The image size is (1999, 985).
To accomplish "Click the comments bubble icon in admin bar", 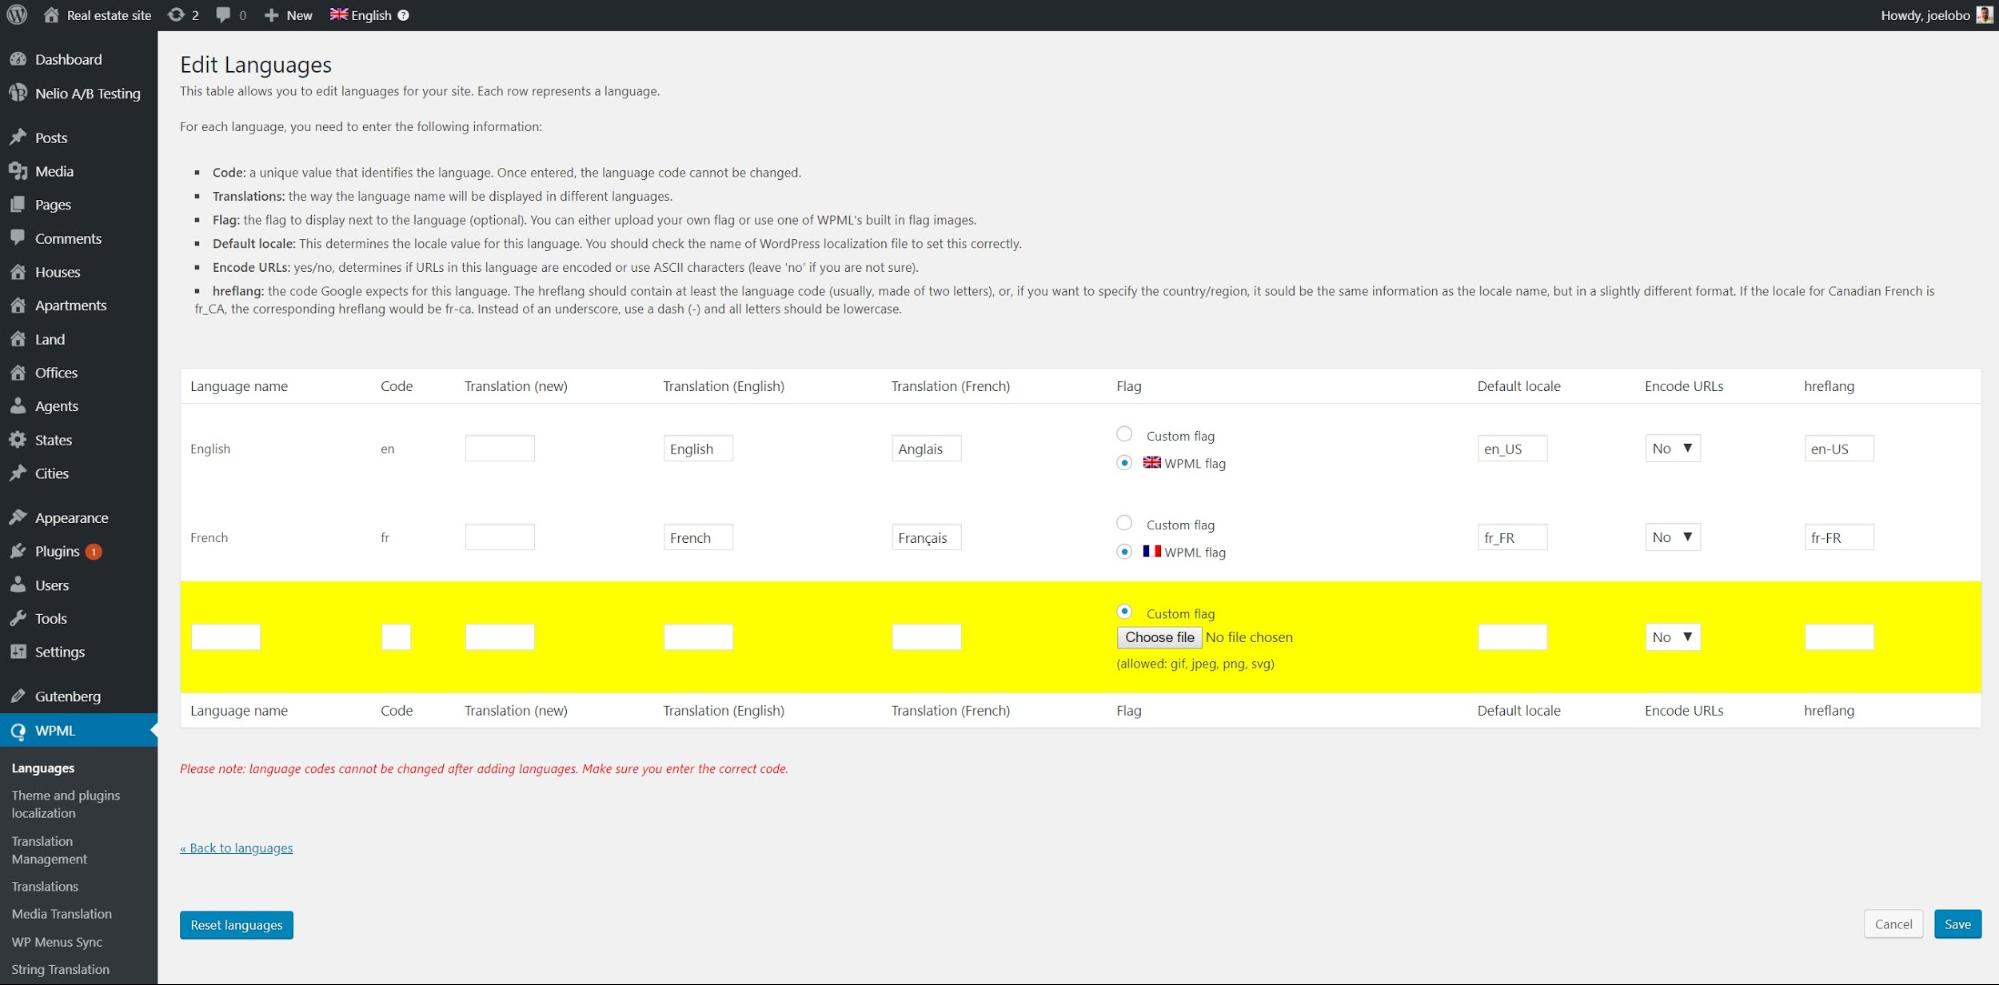I will (x=223, y=15).
